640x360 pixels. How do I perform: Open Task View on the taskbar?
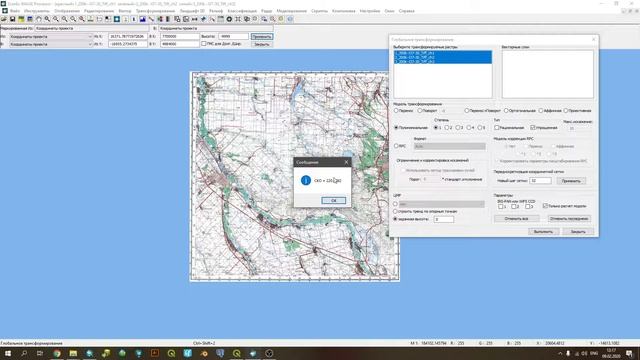40,353
